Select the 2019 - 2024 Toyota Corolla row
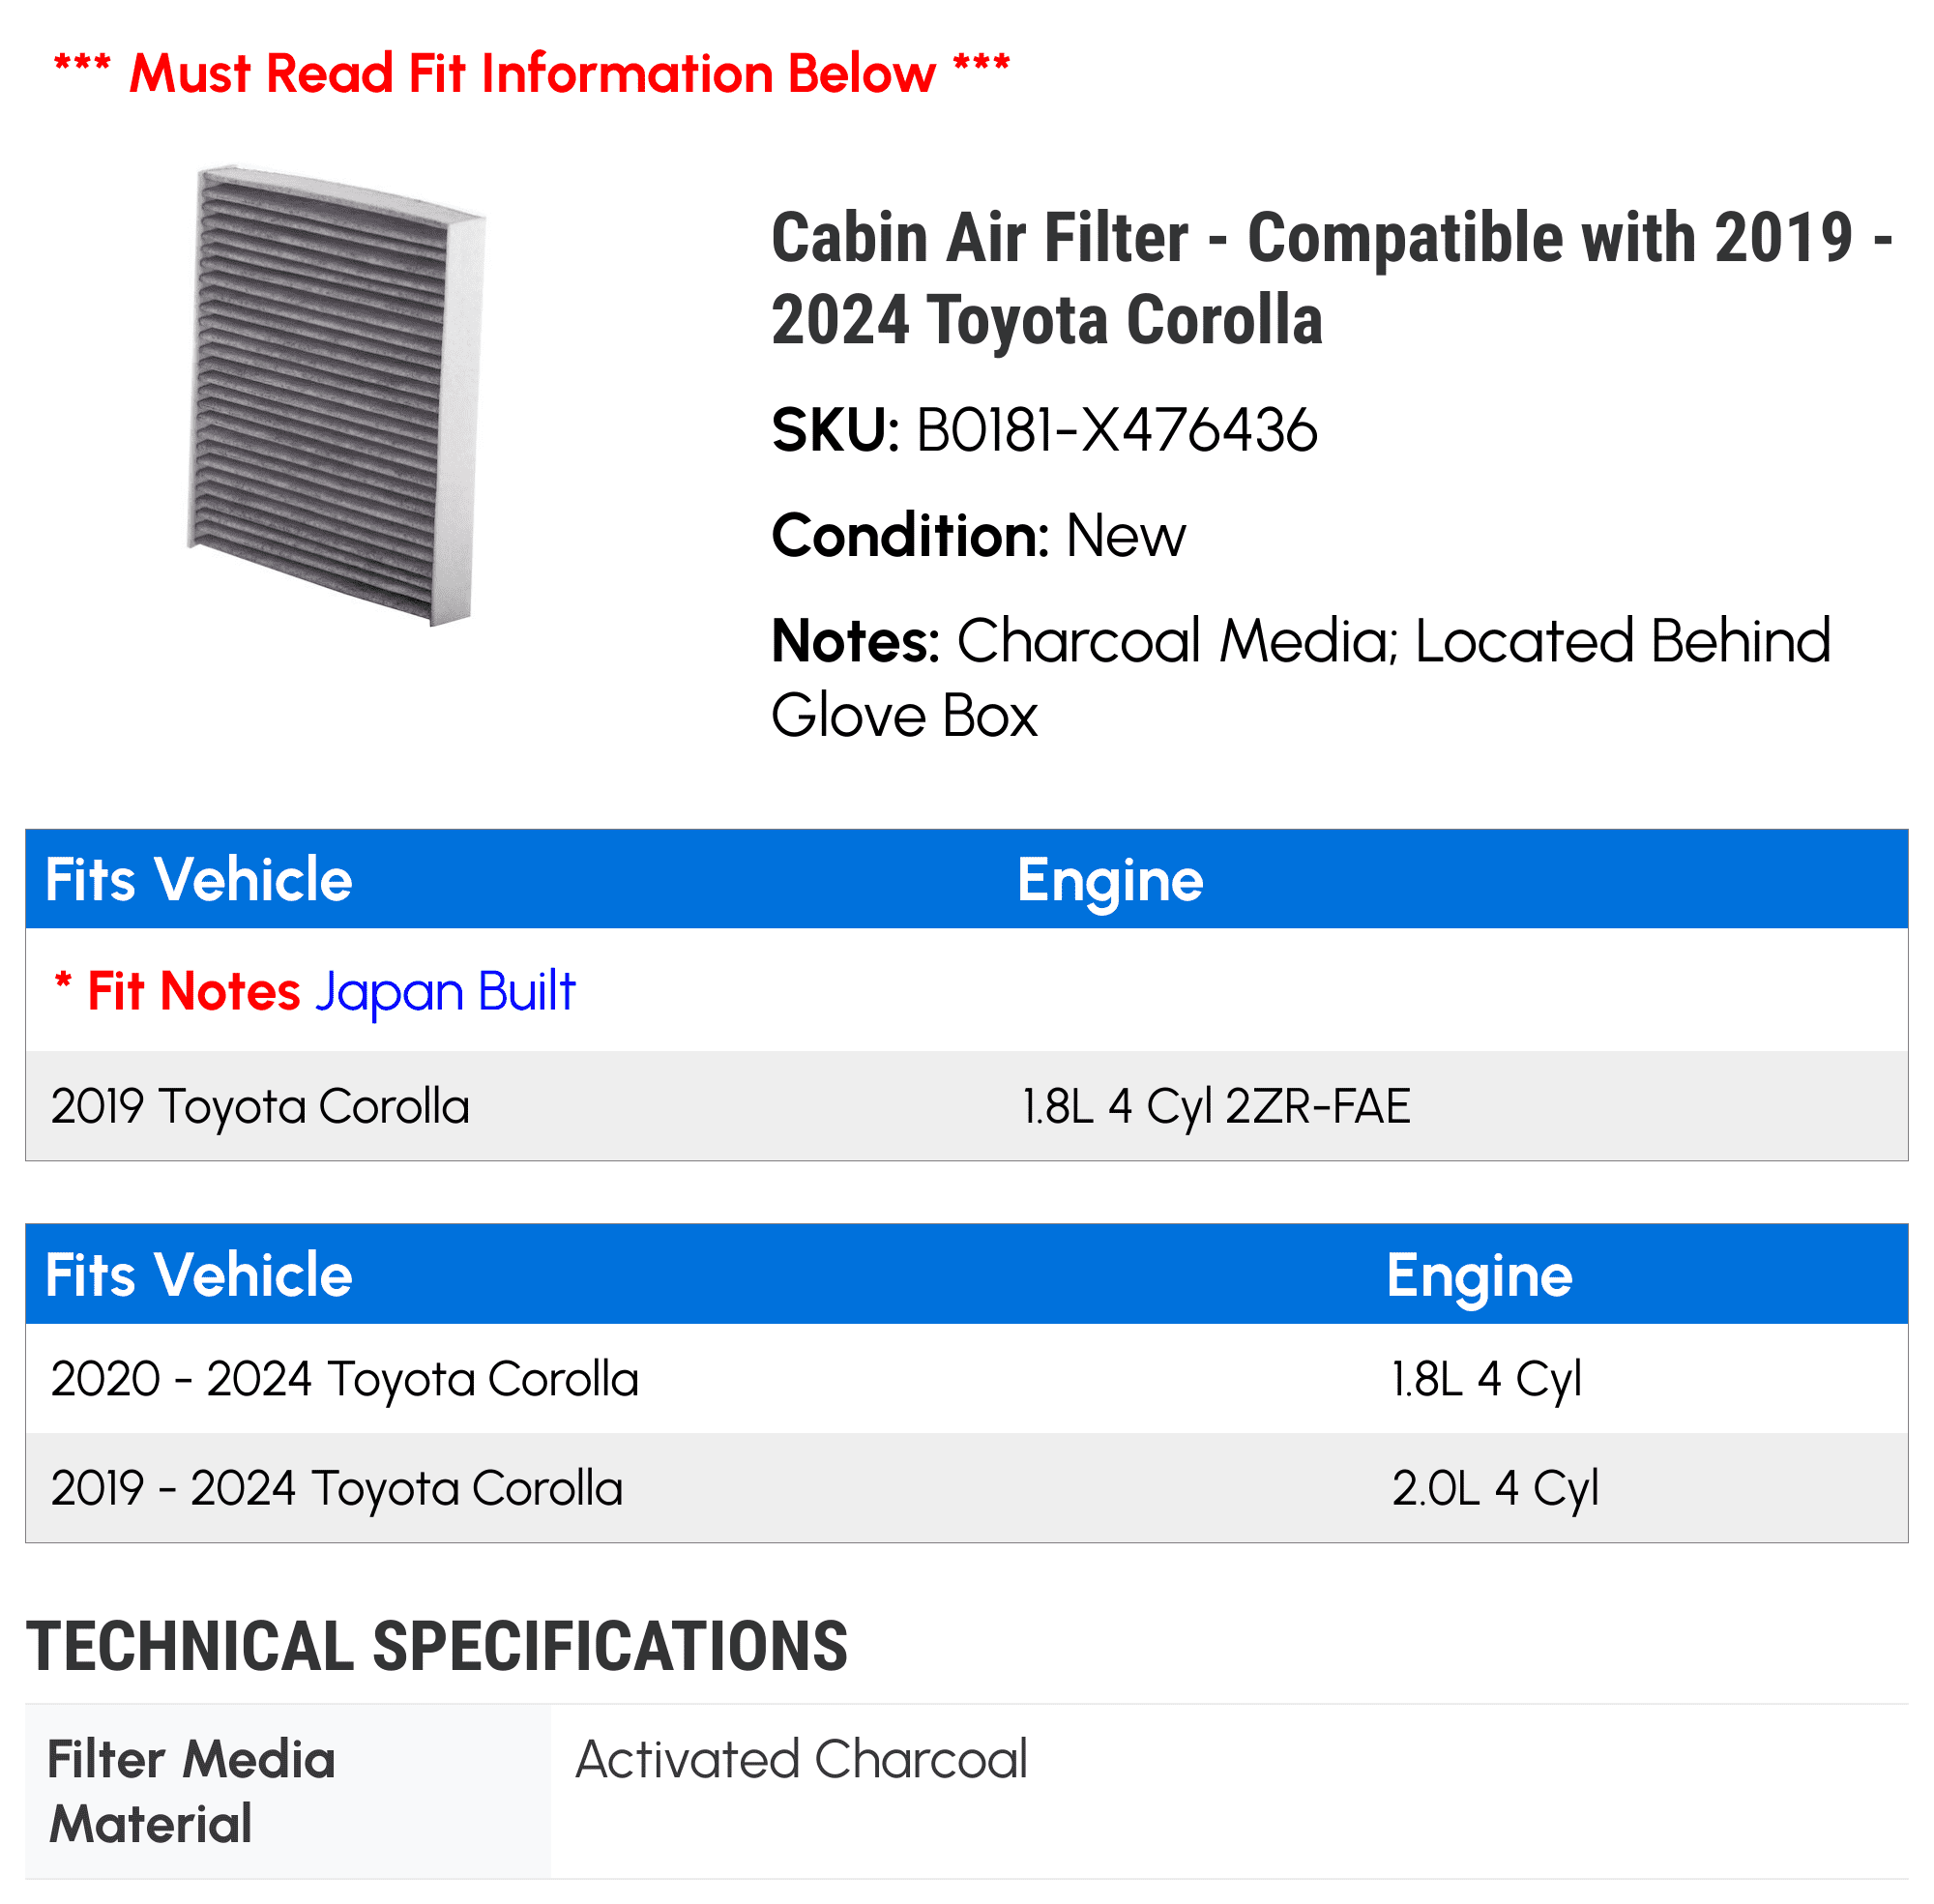1934x1904 pixels. [x=966, y=1488]
